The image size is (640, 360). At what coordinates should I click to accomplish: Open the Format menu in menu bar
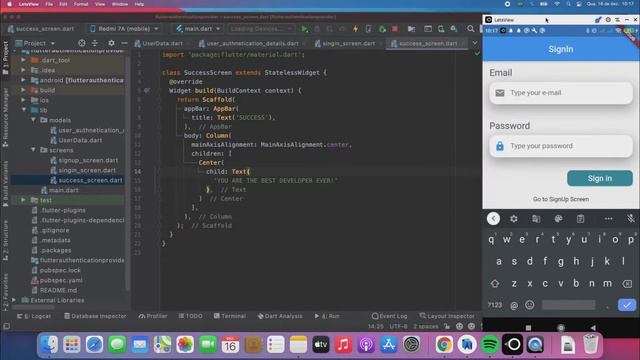click(x=81, y=4)
